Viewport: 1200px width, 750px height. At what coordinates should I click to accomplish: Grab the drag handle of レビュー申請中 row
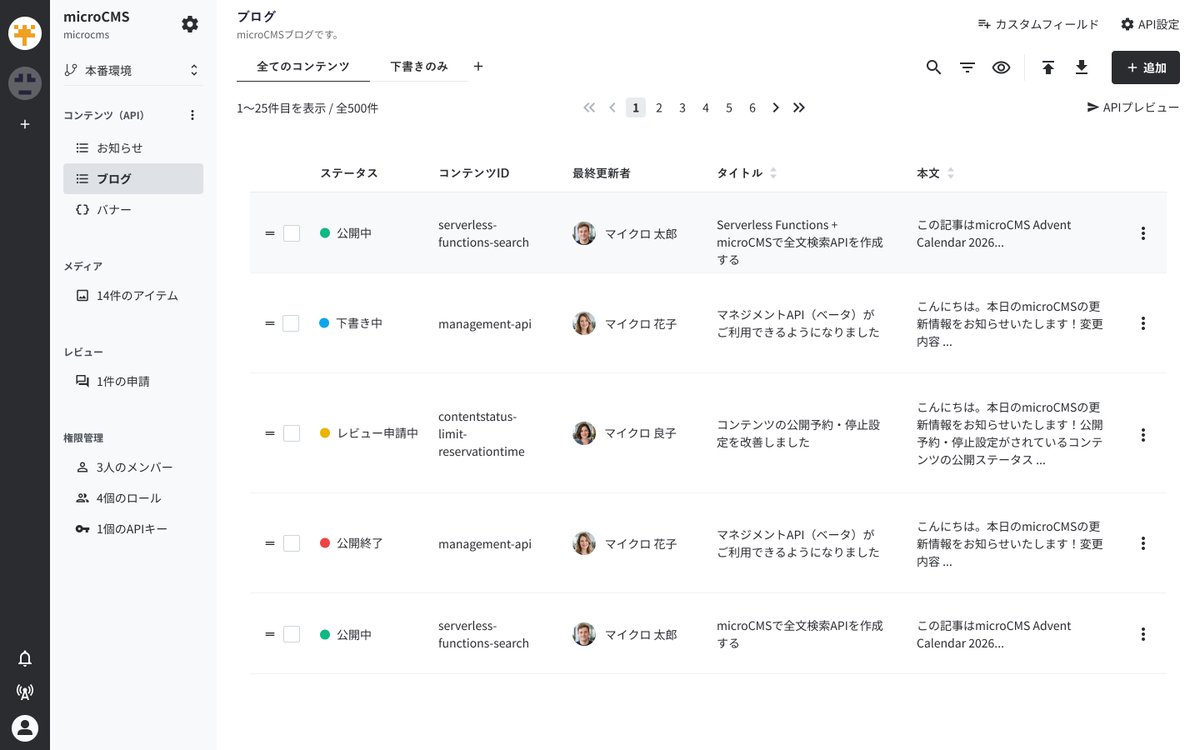[269, 433]
